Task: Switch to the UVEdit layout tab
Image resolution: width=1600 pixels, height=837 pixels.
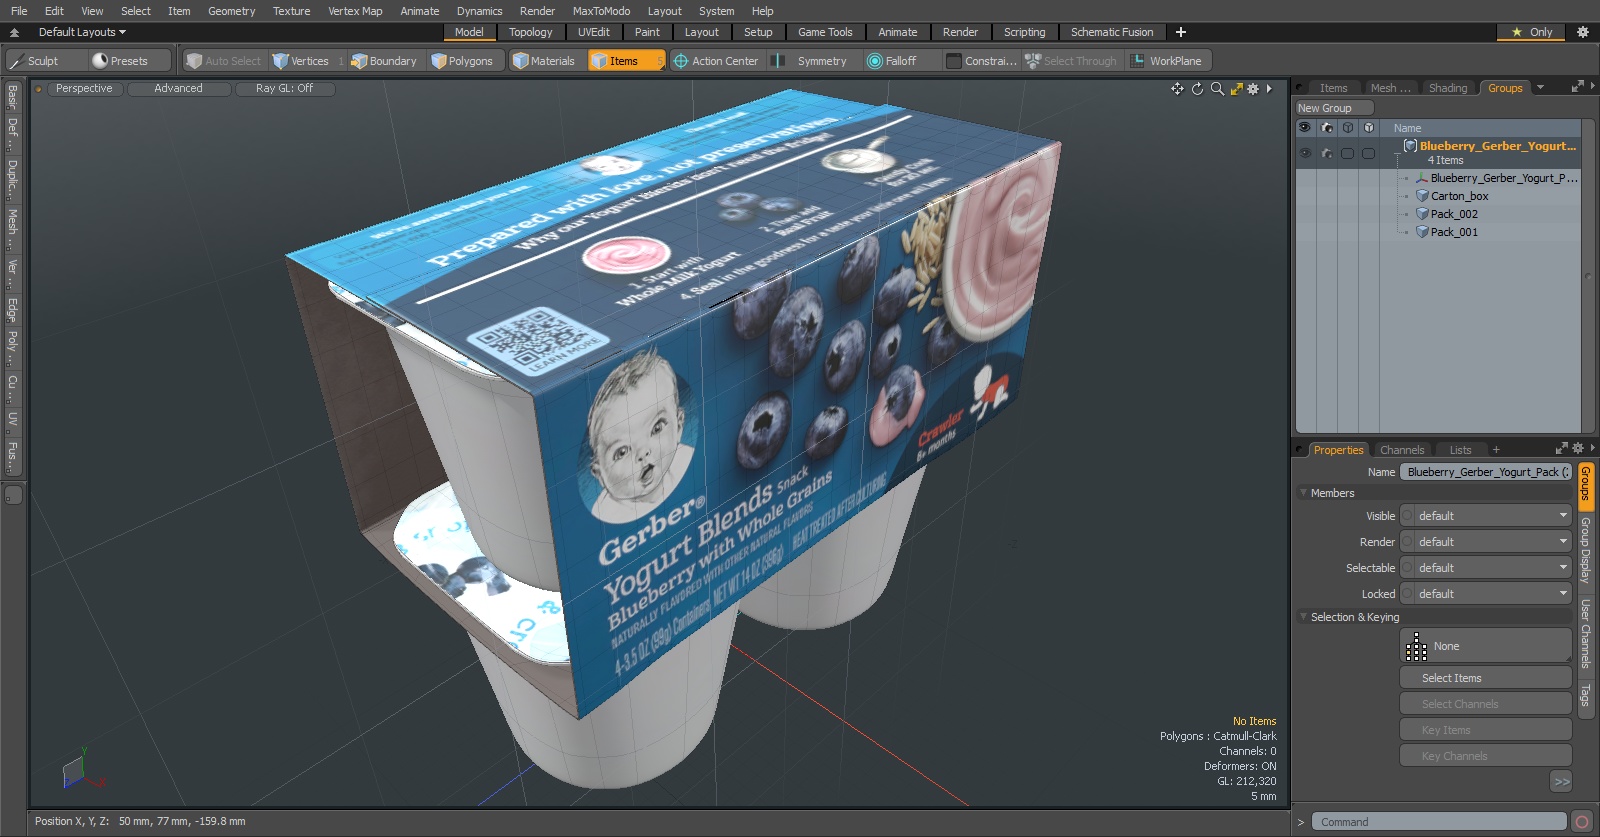Action: coord(593,32)
